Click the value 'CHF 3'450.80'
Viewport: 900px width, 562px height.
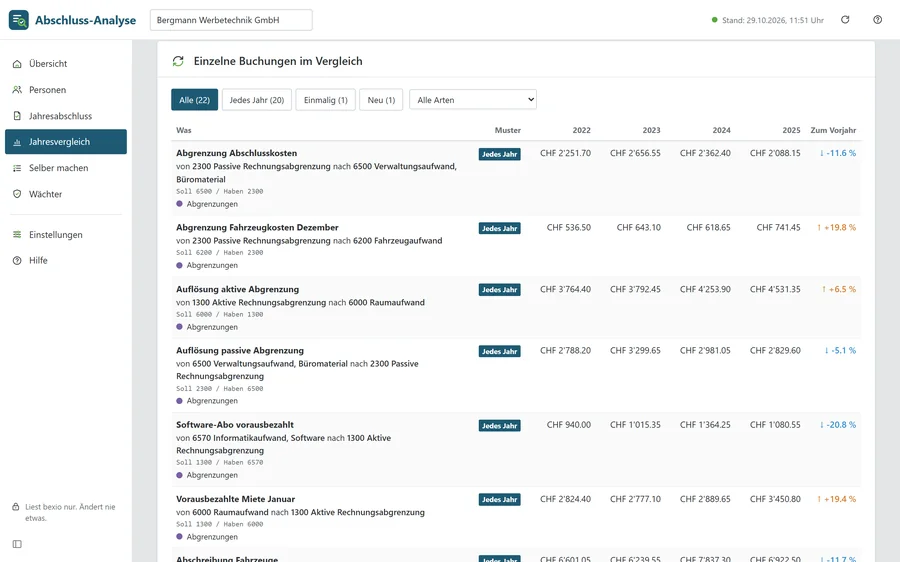(x=775, y=499)
